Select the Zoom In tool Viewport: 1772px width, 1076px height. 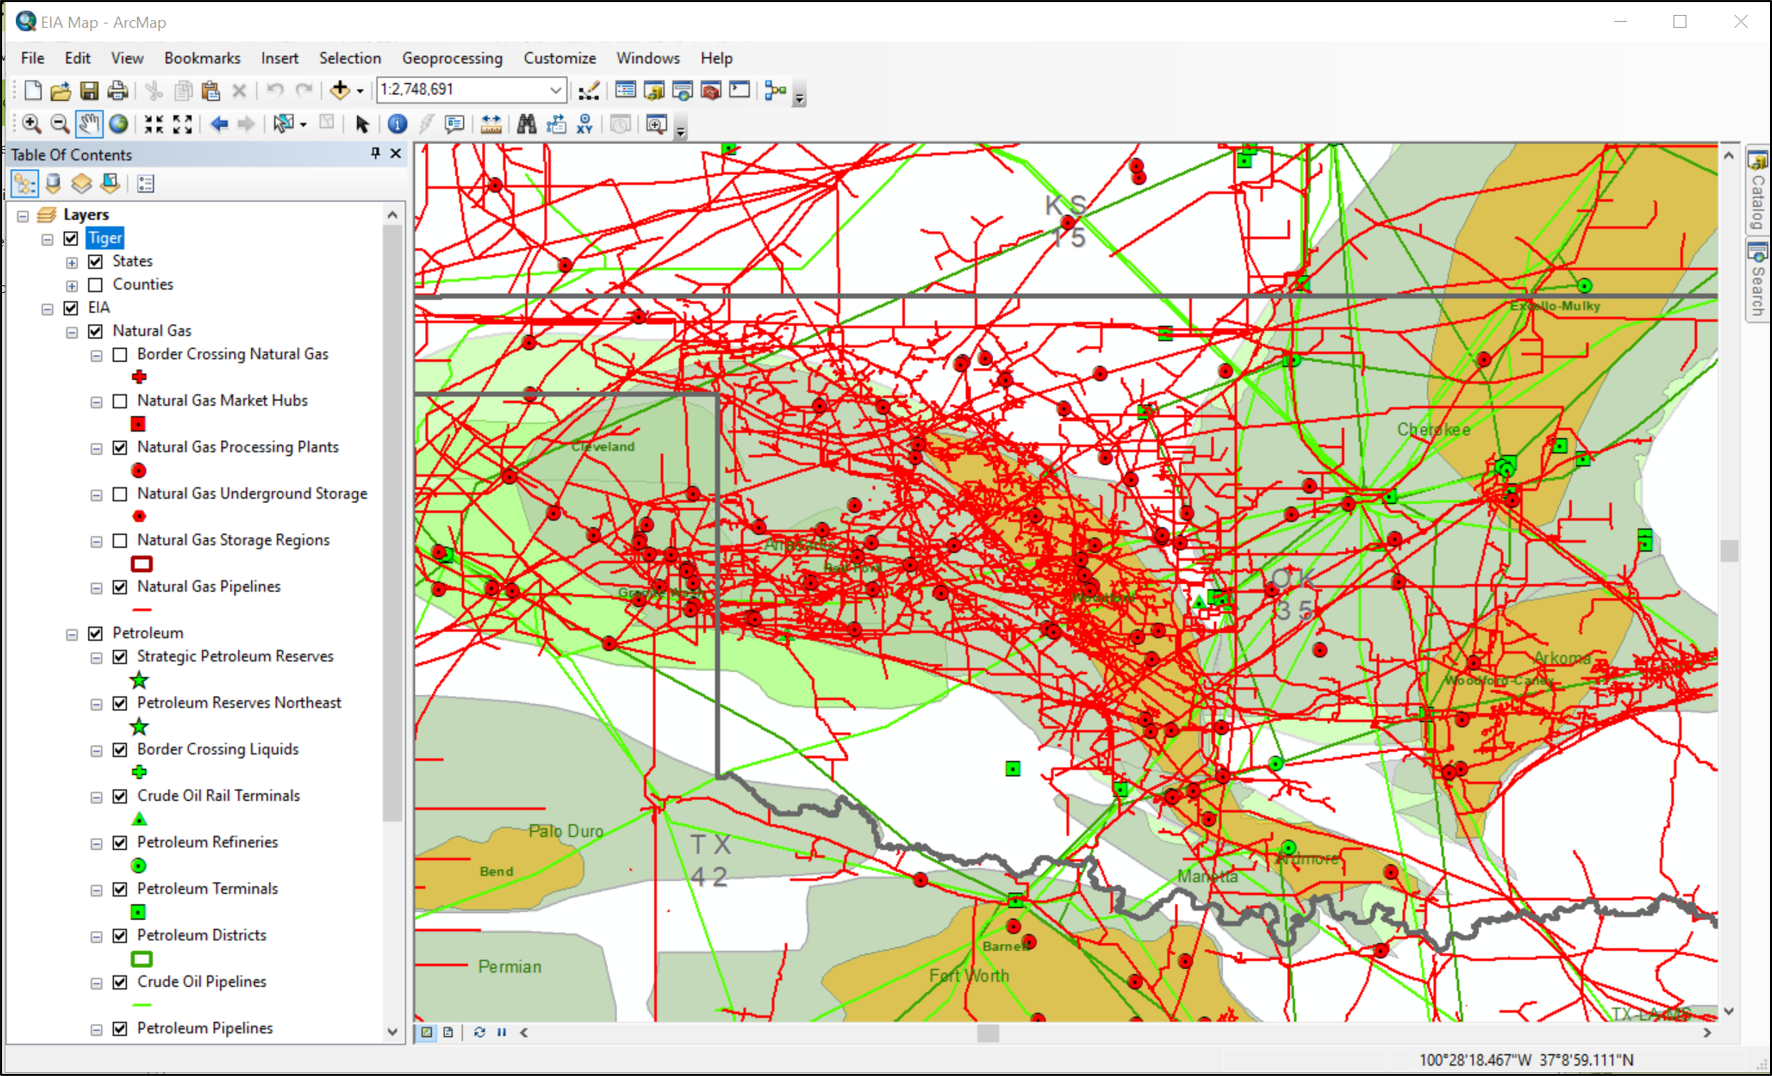32,124
